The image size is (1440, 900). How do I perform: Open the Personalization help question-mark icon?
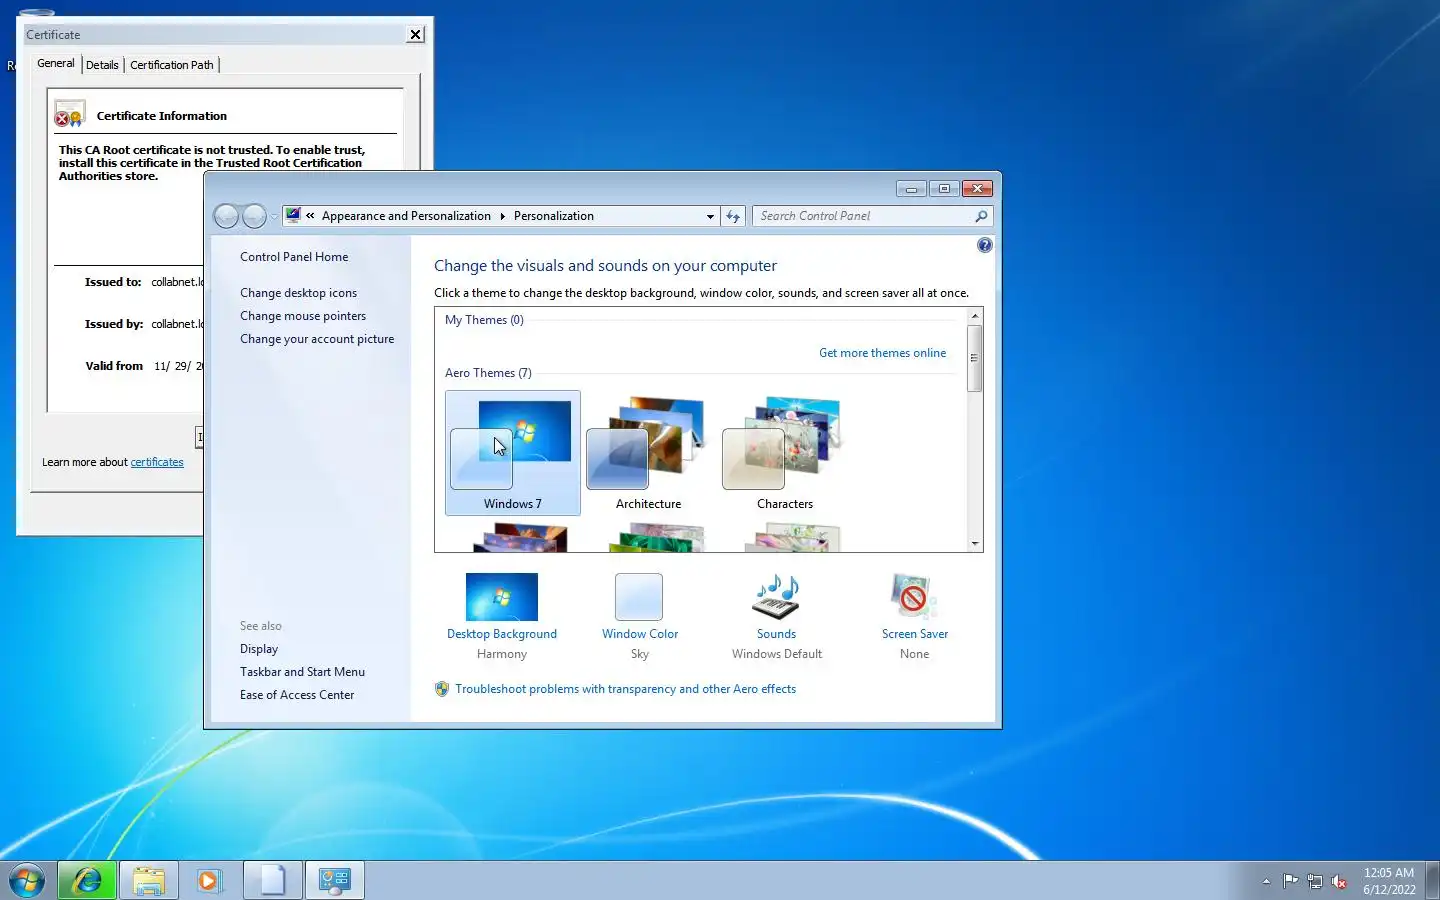tap(985, 245)
